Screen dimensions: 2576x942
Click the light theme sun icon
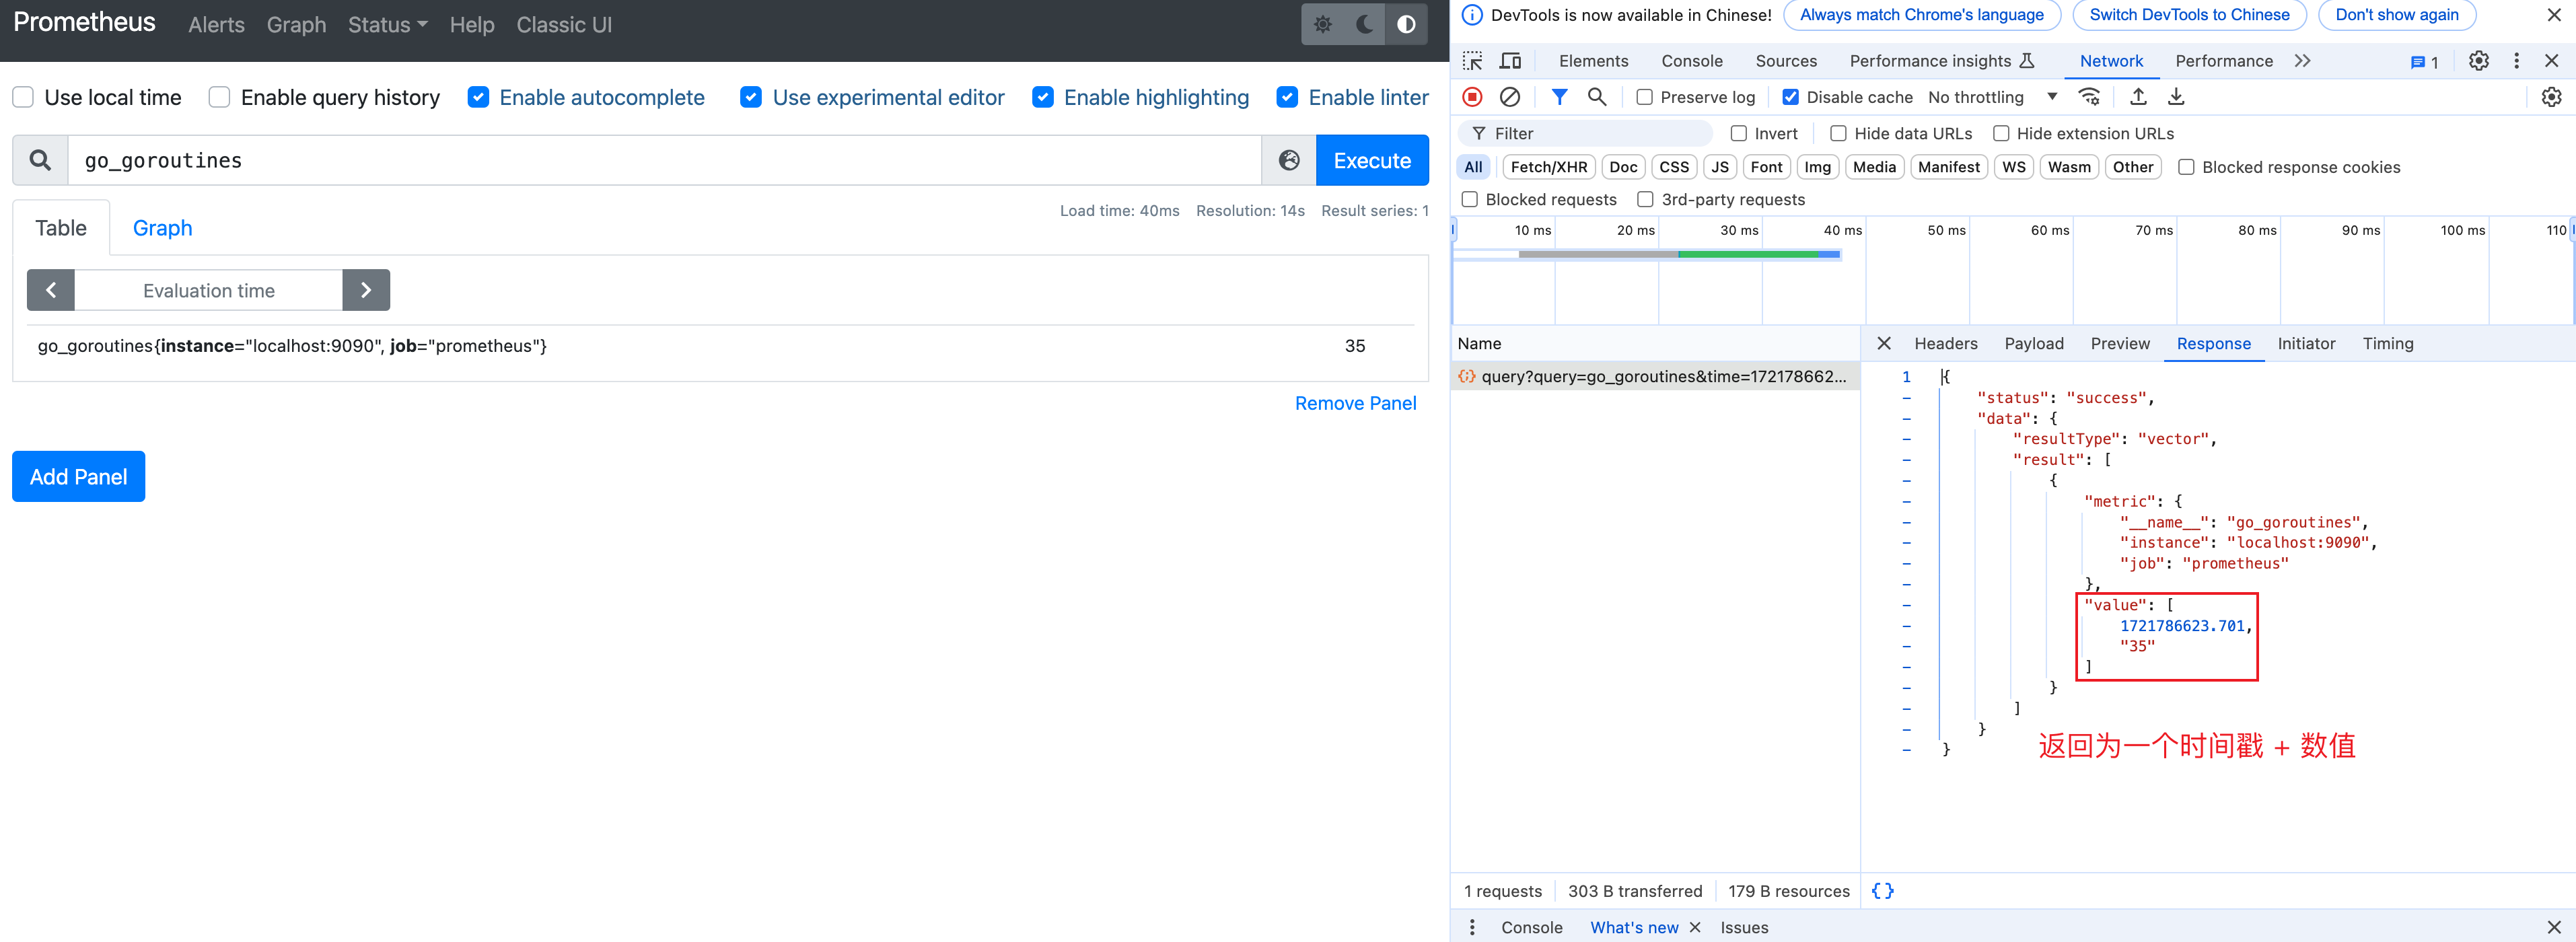[1322, 24]
